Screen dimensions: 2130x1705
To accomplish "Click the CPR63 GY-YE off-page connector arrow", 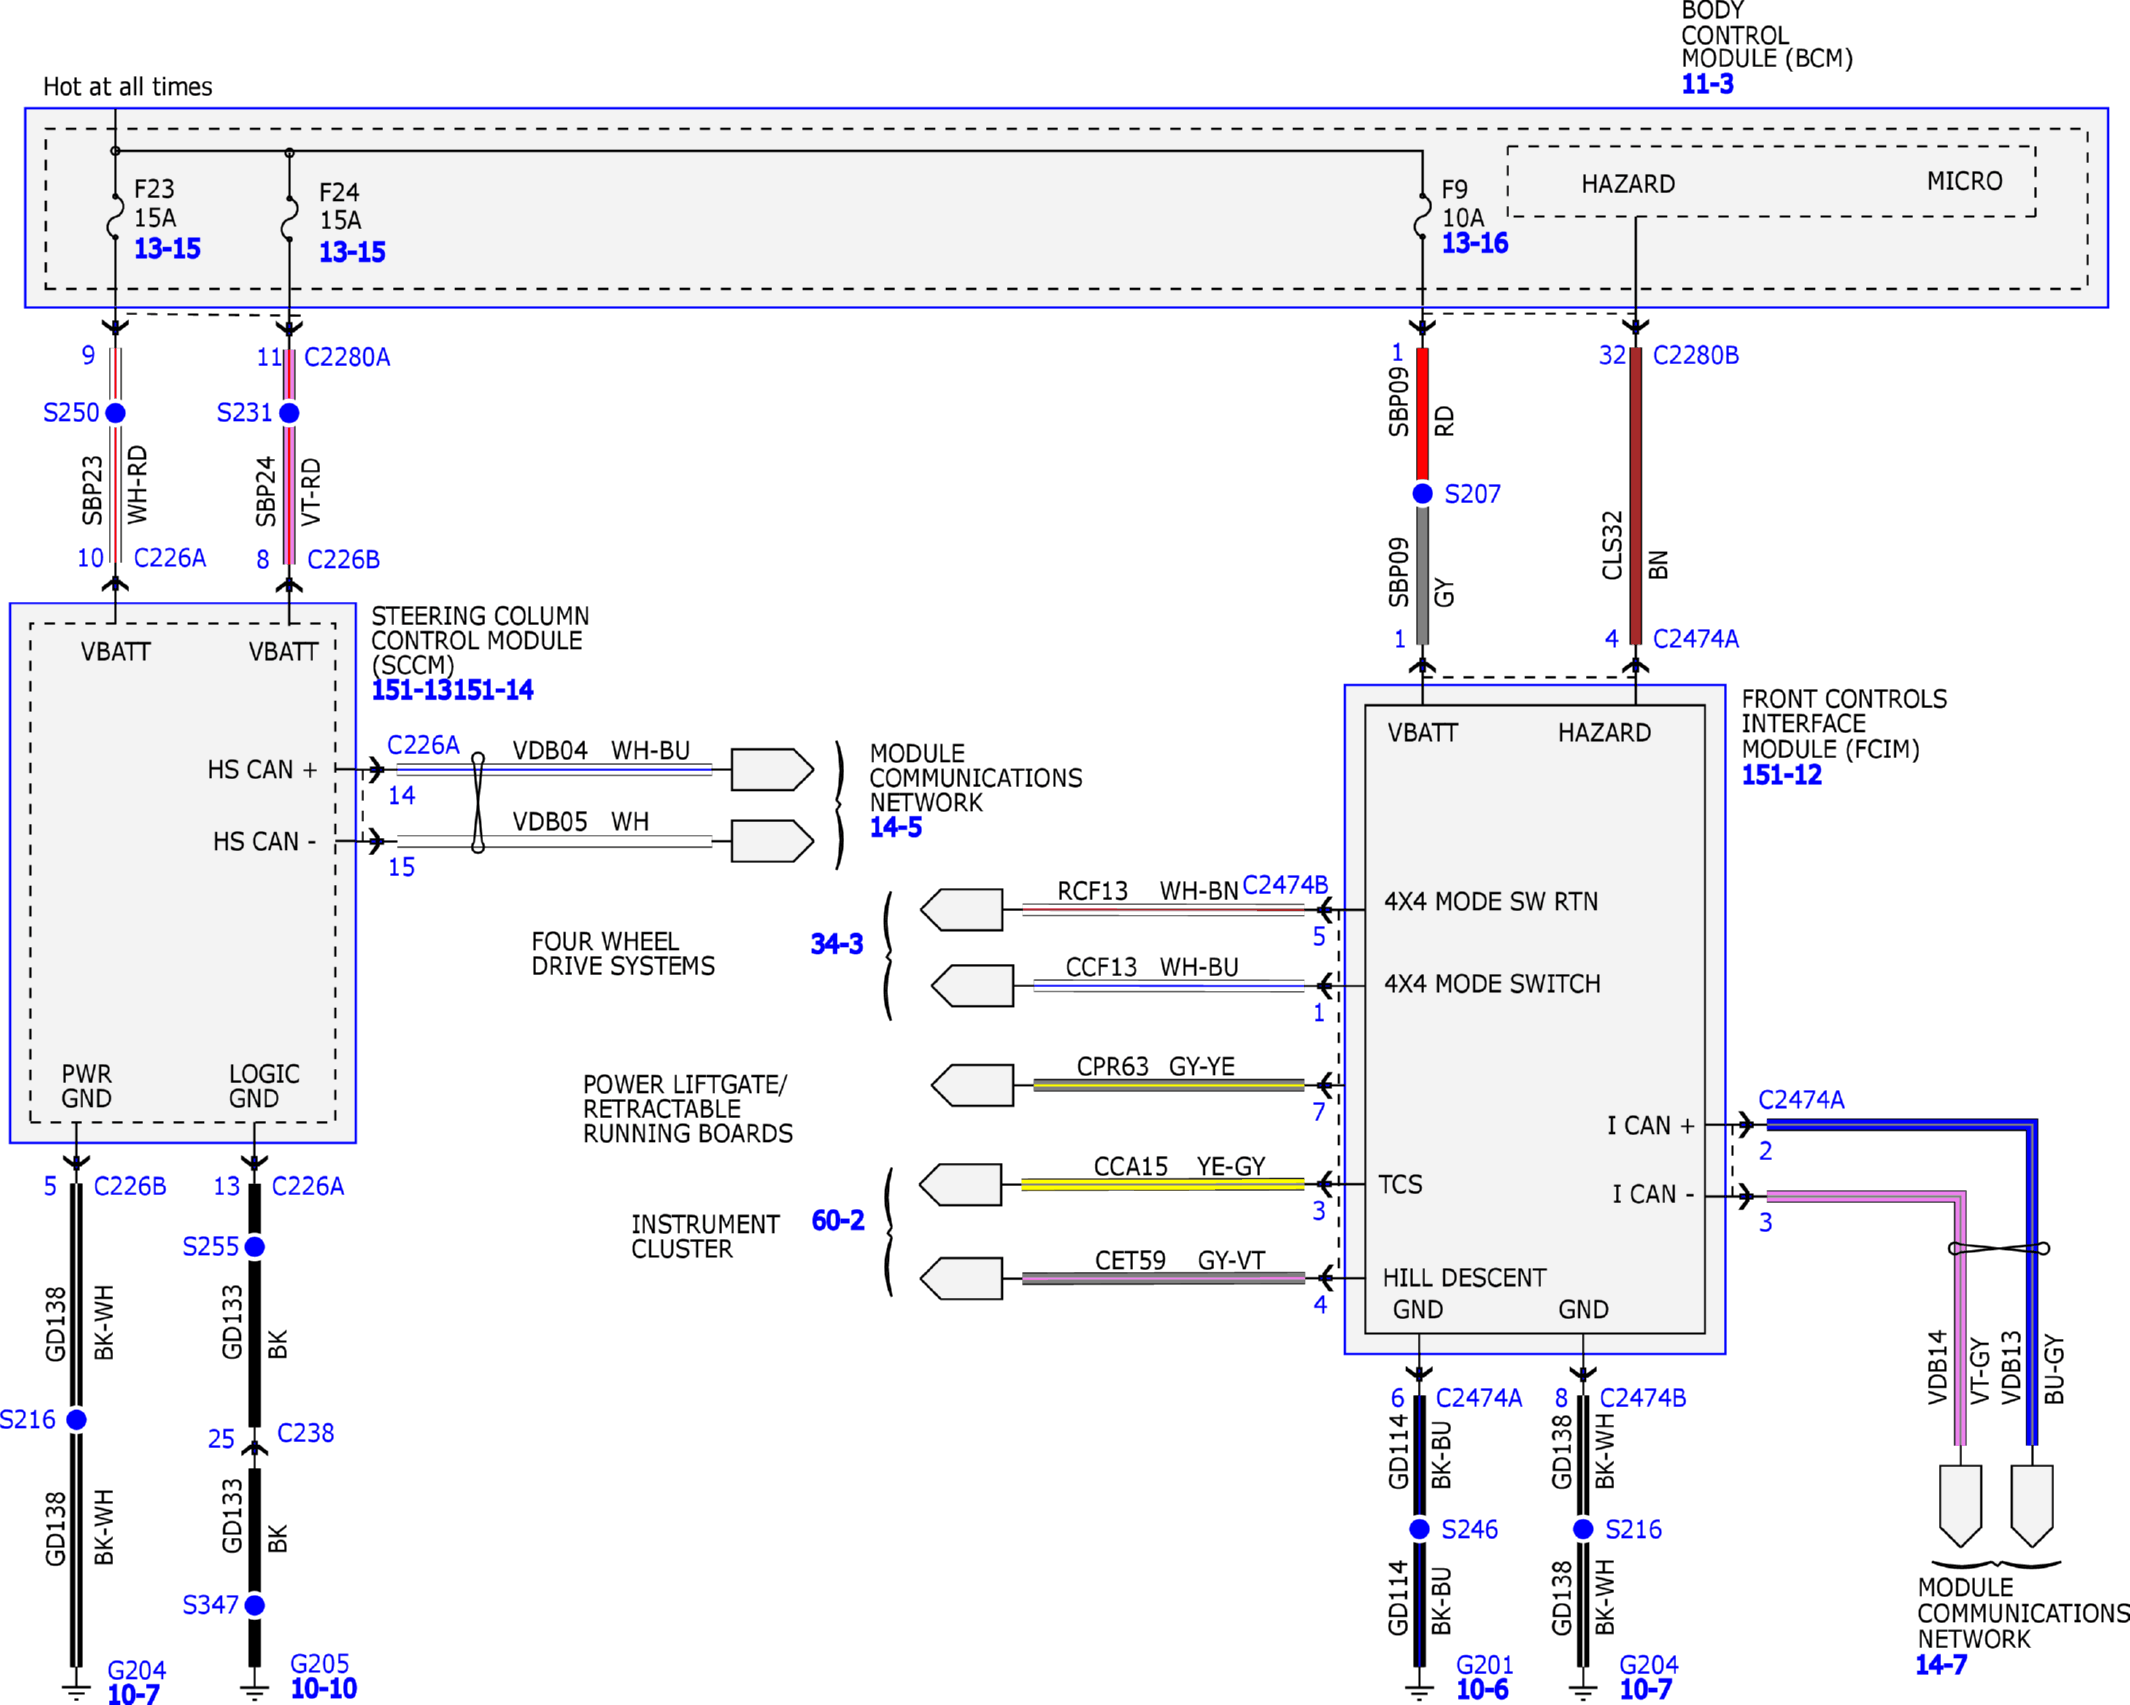I will pos(972,1086).
